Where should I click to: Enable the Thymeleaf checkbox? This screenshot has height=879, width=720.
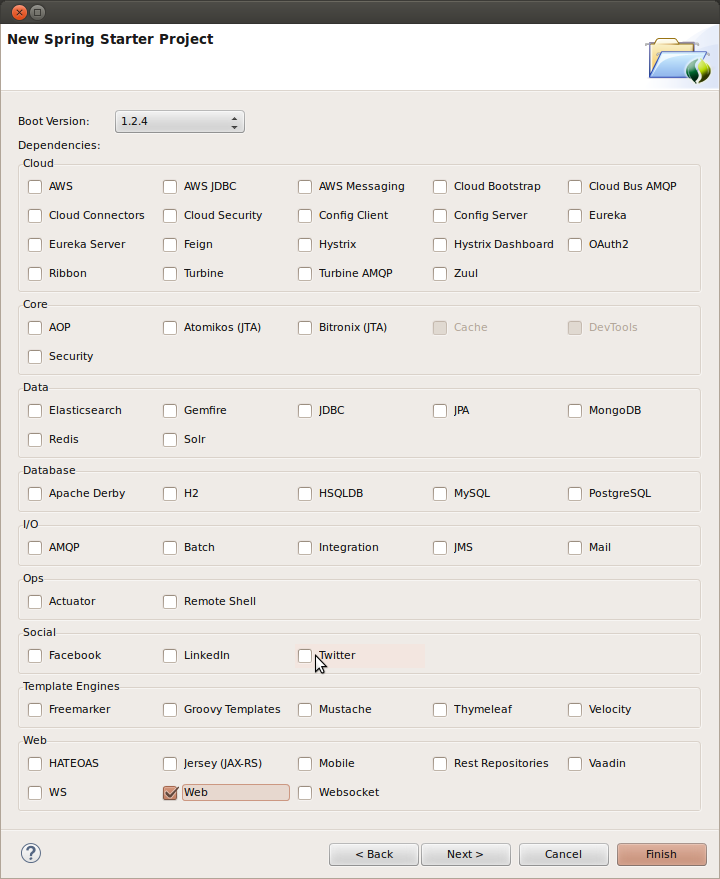pyautogui.click(x=440, y=710)
